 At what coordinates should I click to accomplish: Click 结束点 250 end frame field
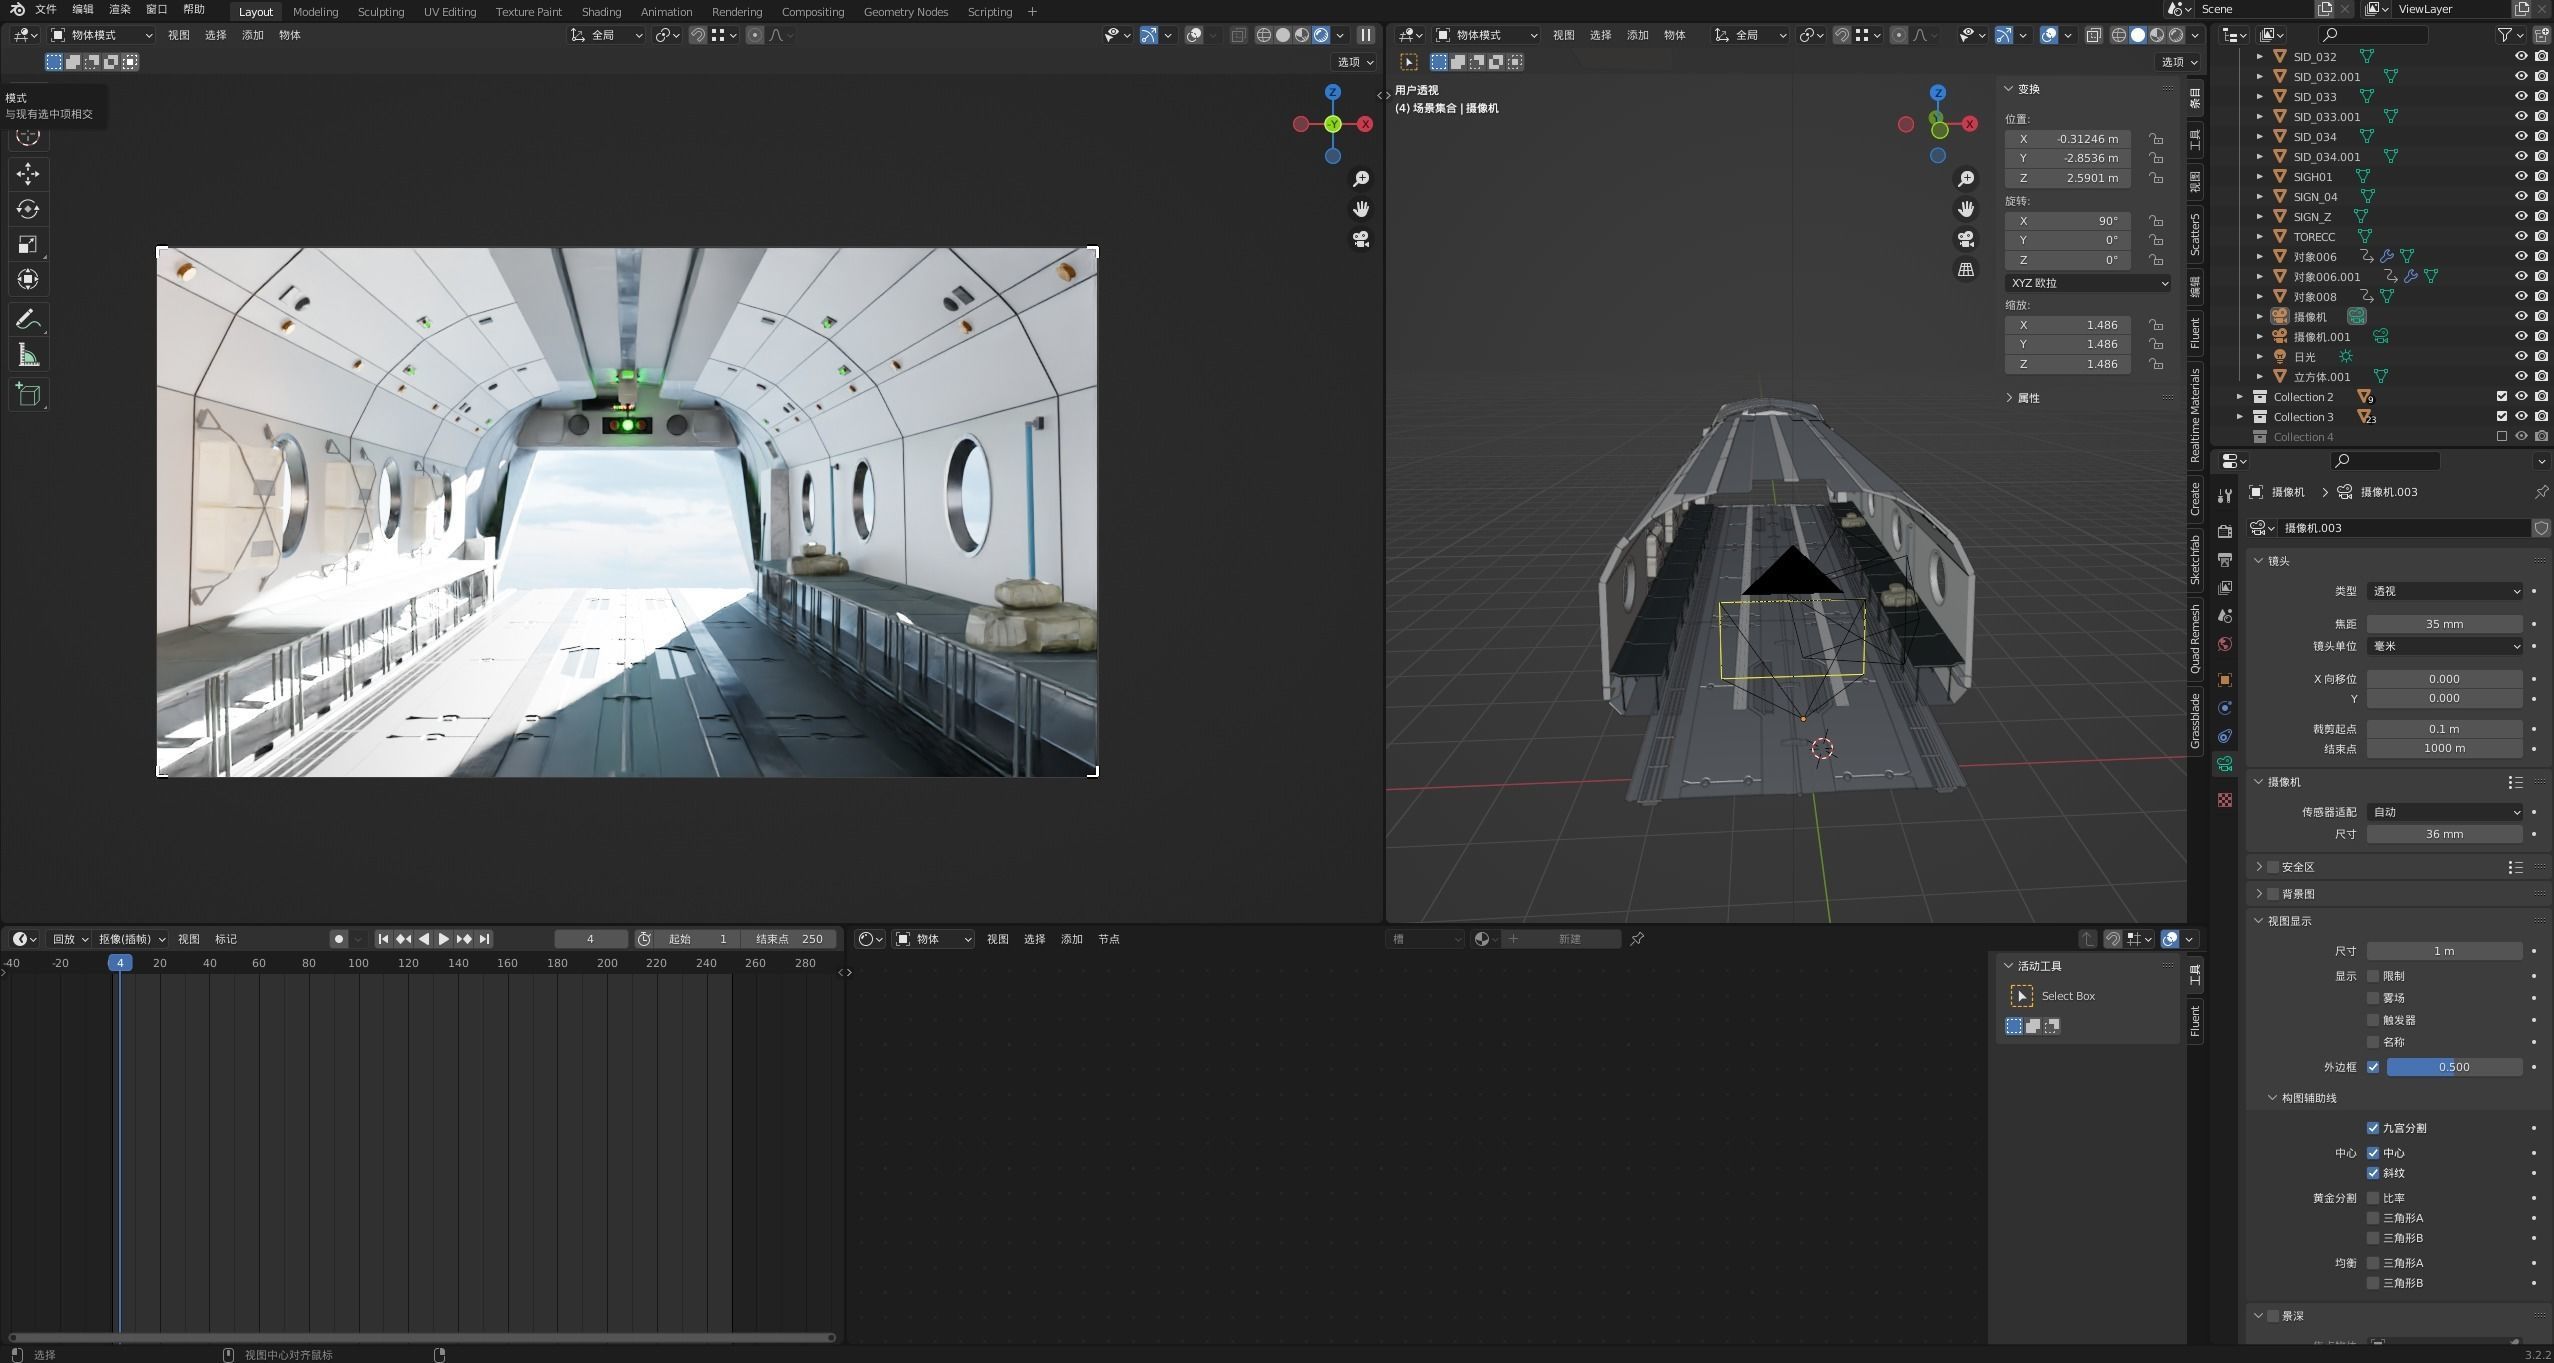point(789,939)
